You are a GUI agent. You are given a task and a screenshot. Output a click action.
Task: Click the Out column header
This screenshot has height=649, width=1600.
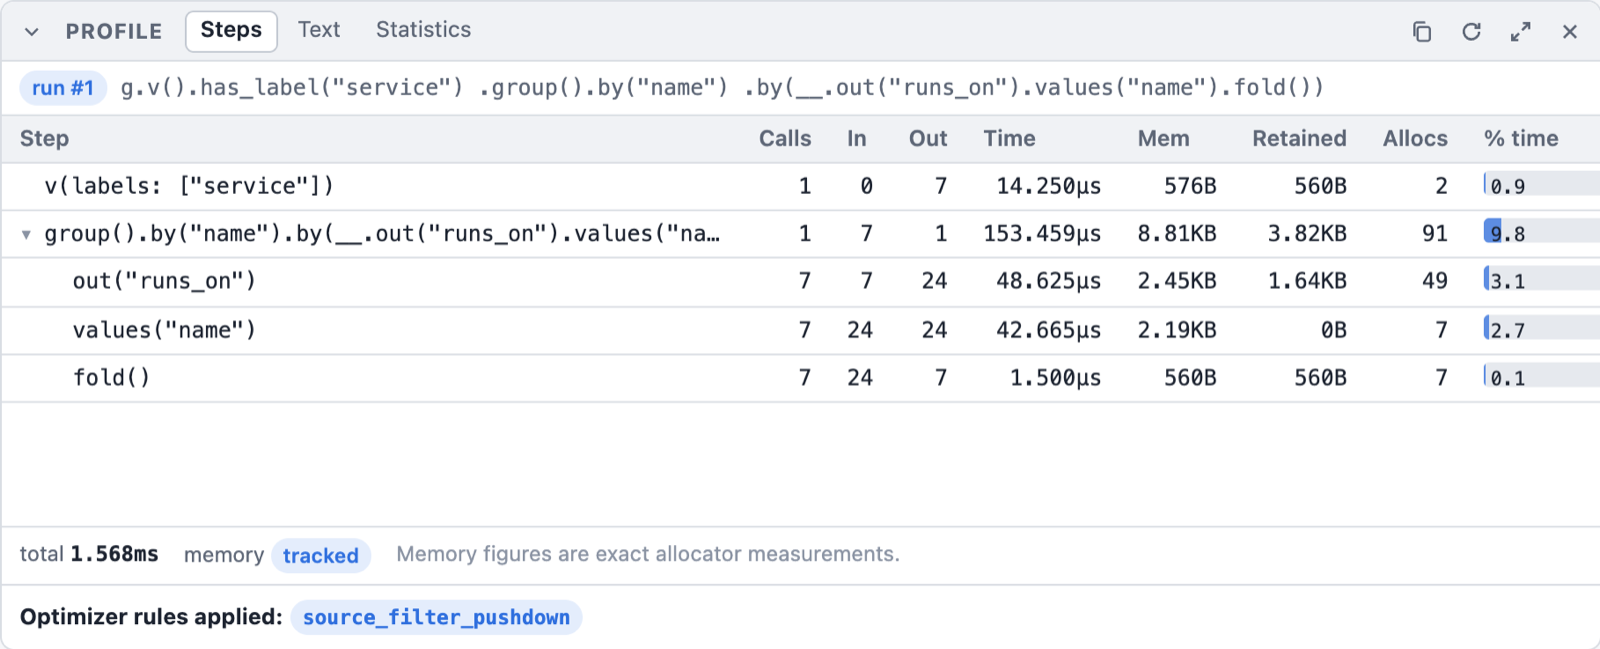pyautogui.click(x=928, y=139)
